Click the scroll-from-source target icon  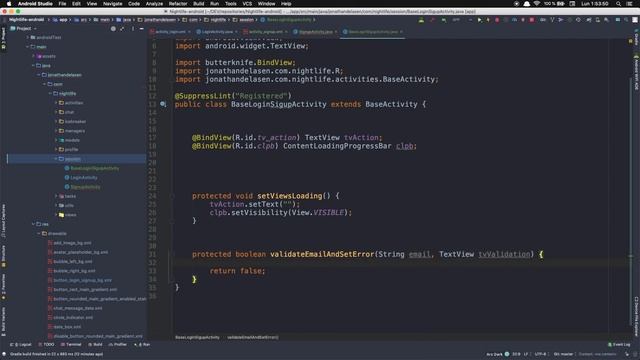113,29
